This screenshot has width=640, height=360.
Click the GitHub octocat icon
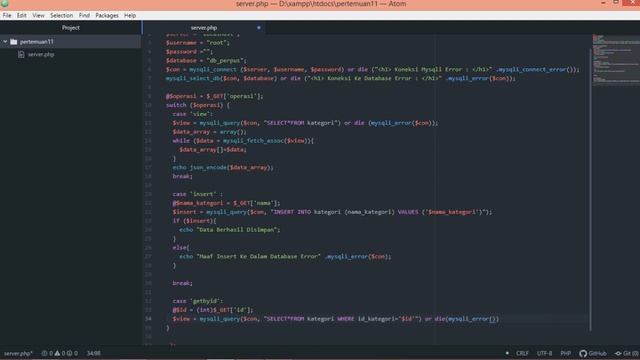coord(583,353)
